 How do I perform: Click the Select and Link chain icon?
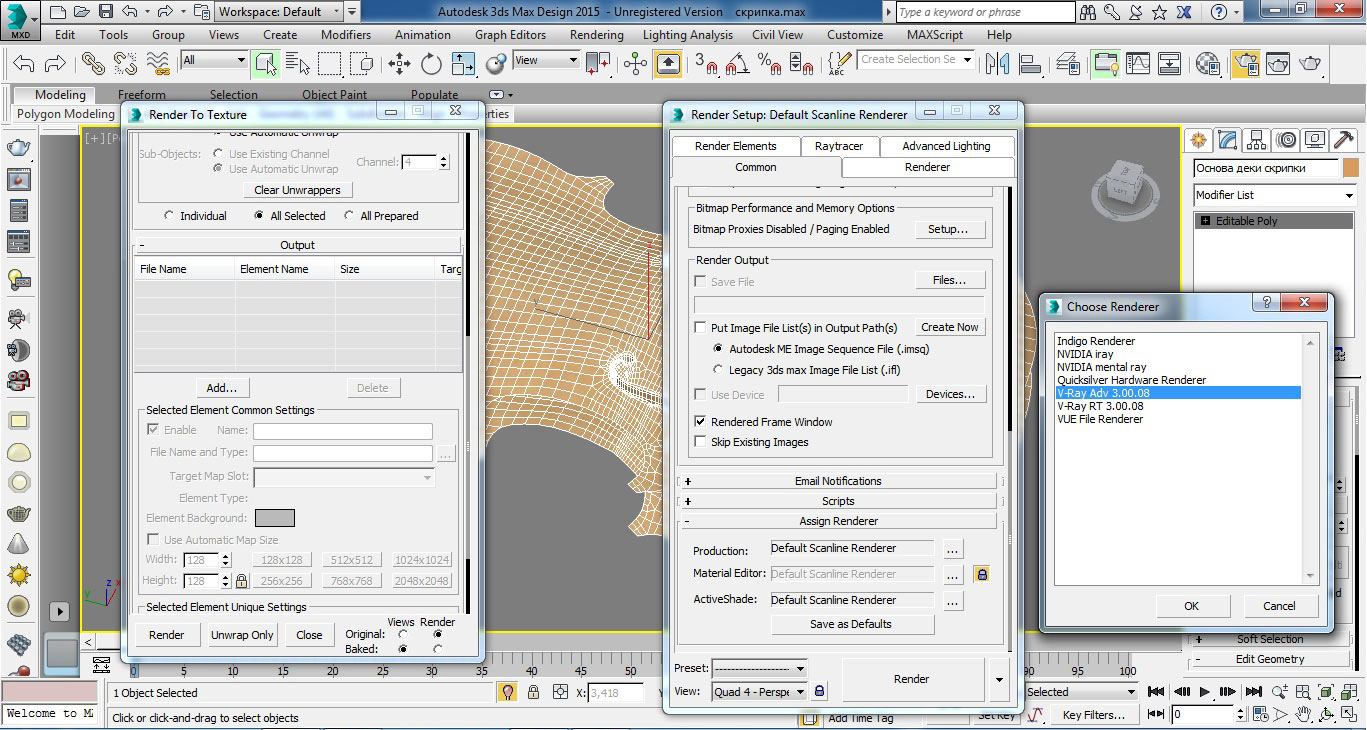pos(93,64)
